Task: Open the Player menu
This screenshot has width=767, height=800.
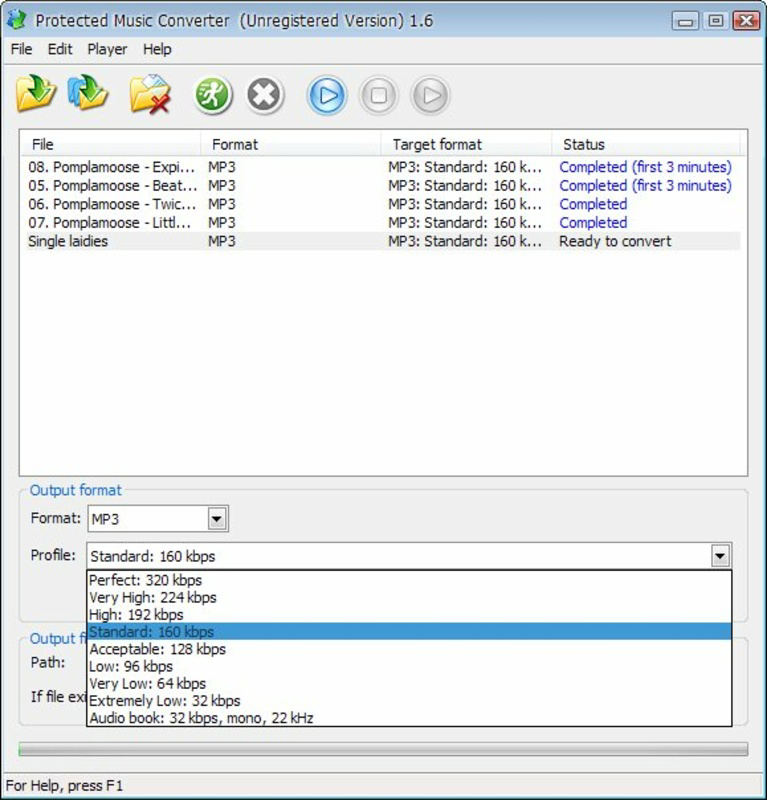Action: click(x=107, y=49)
